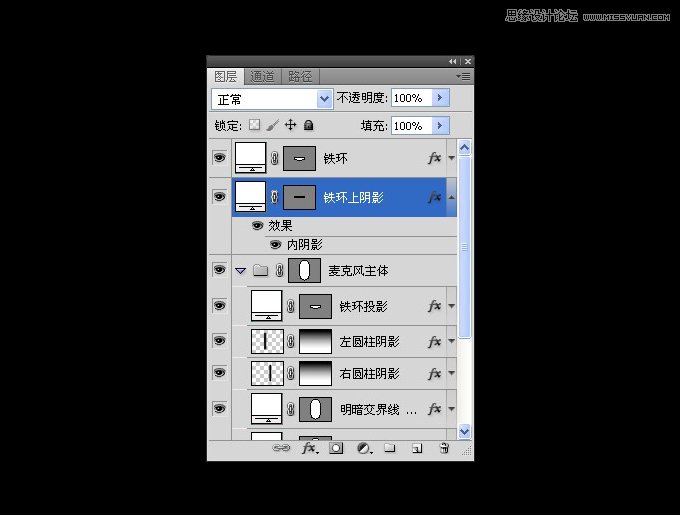Screen dimensions: 680x515
Task: Select the 铁环 layer name
Action: (335, 159)
